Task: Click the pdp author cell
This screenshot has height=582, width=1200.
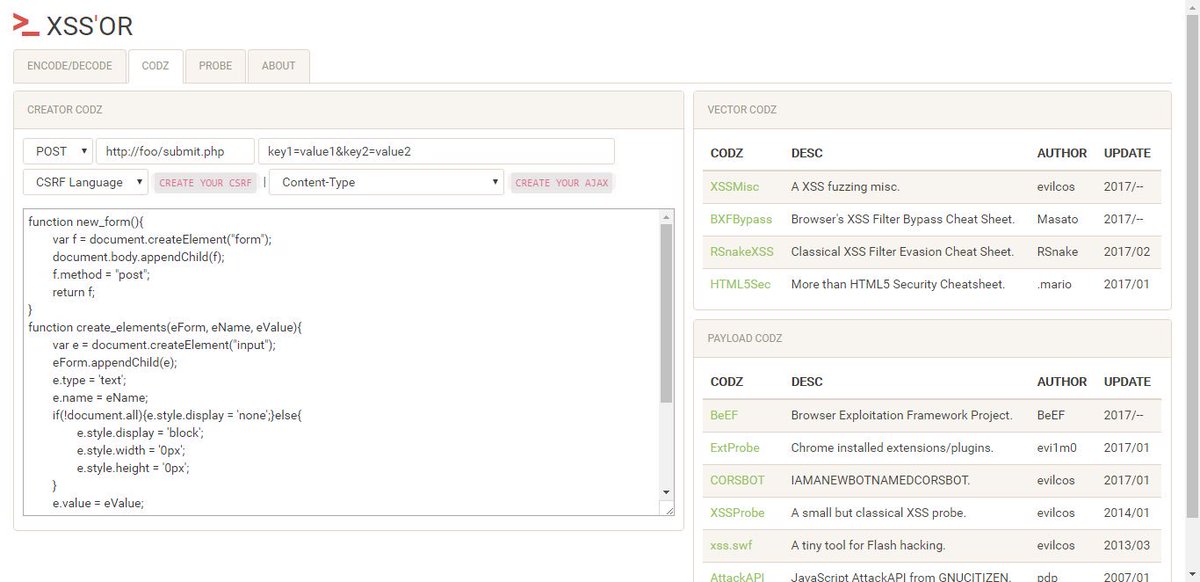Action: tap(1048, 577)
